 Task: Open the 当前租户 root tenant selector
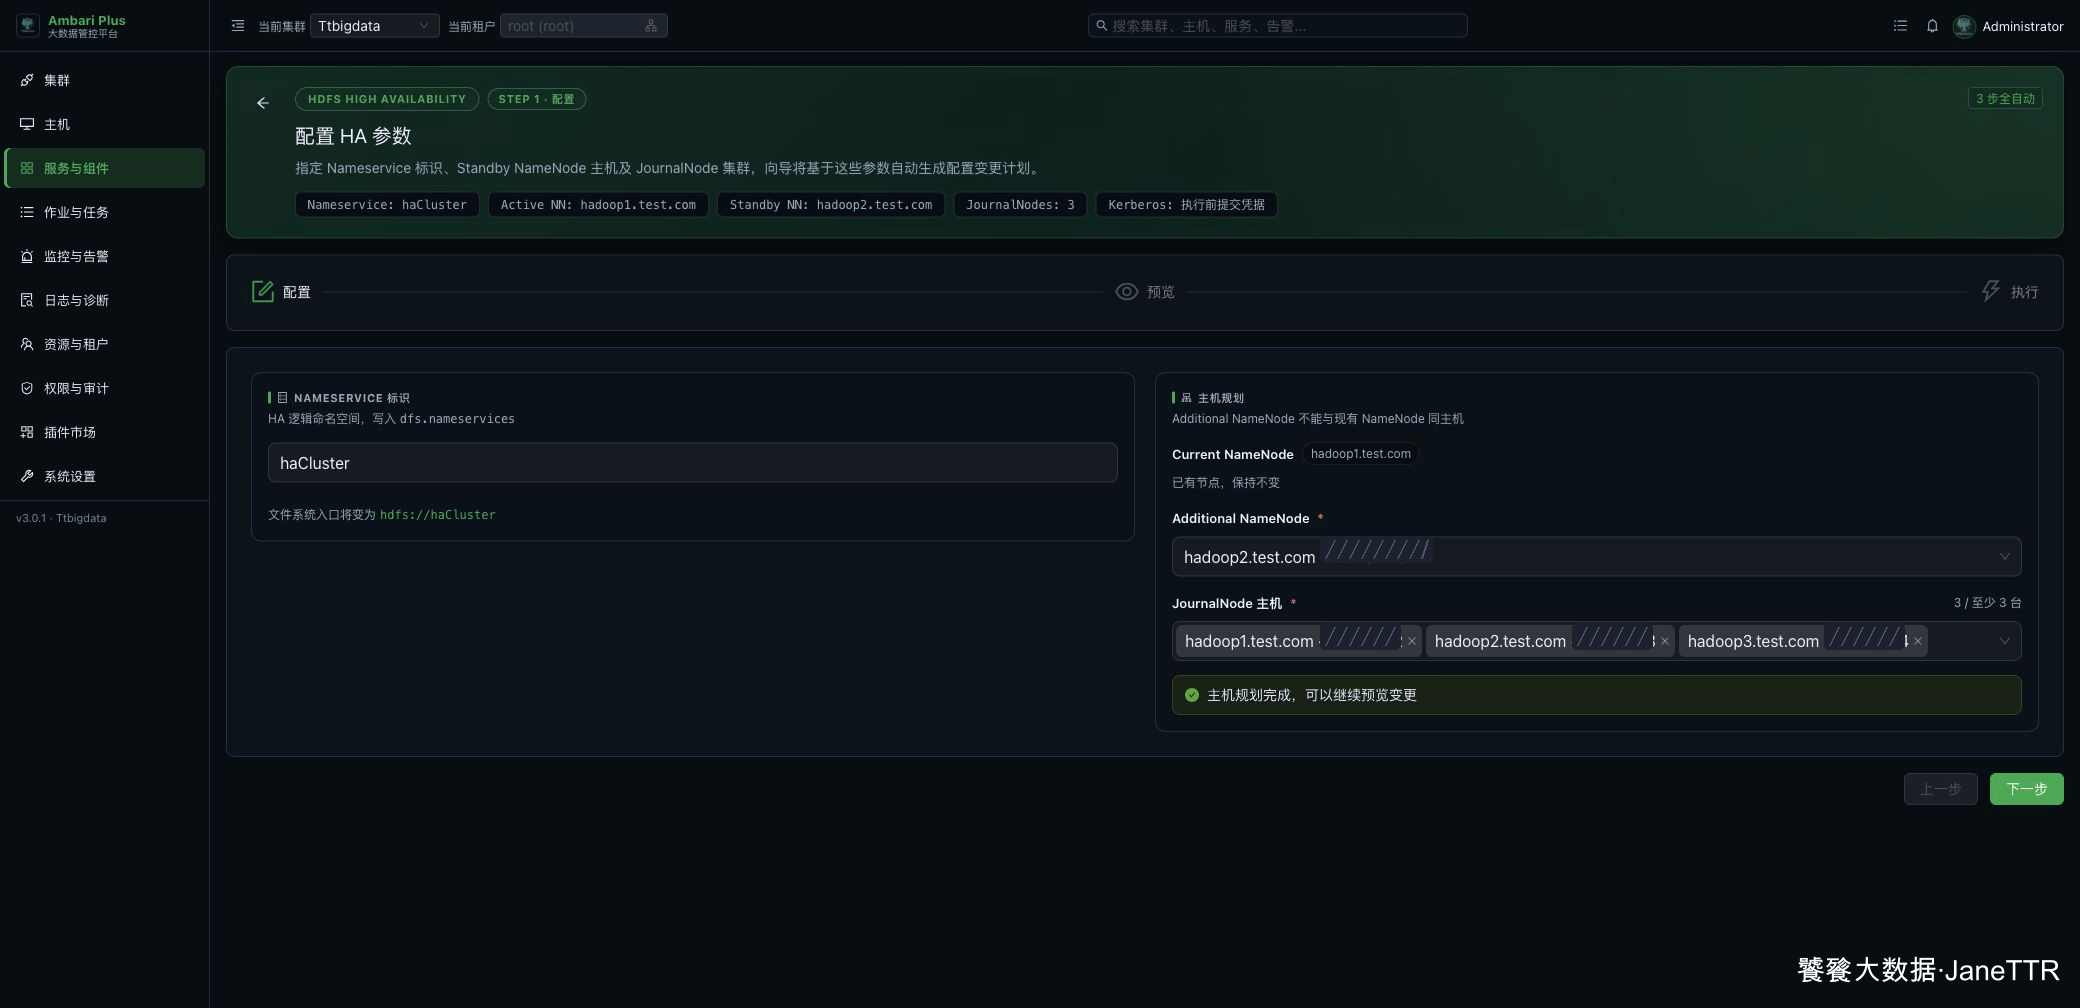(583, 26)
